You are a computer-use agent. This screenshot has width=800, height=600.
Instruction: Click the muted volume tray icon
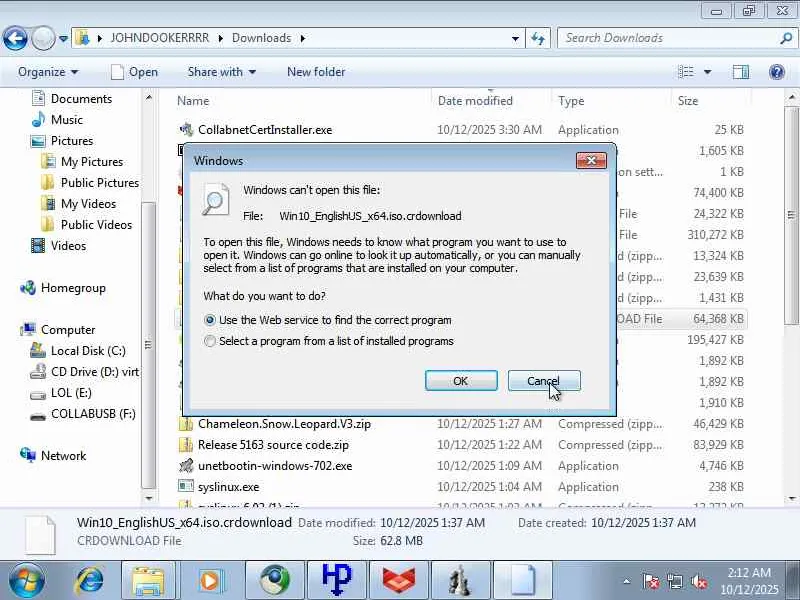coord(698,581)
